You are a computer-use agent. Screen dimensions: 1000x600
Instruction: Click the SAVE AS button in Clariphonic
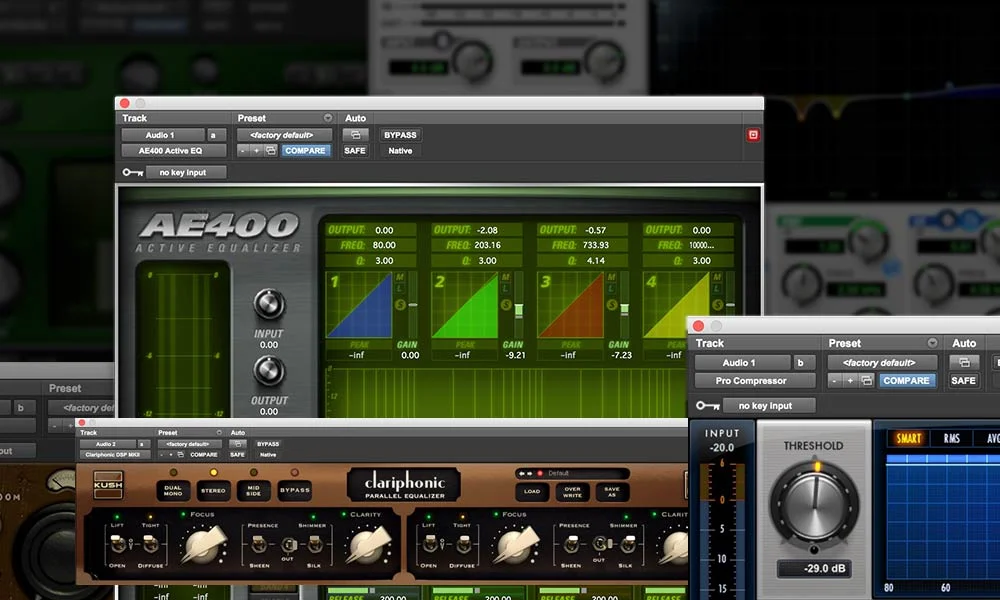tap(612, 492)
